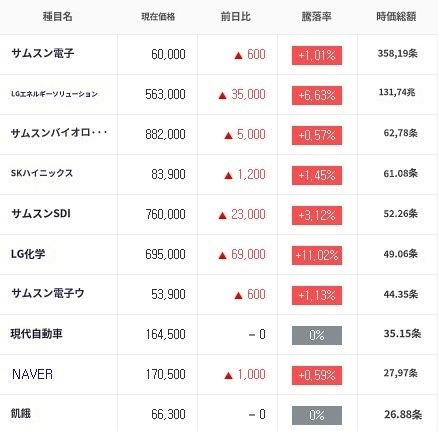Image resolution: width=438 pixels, height=431 pixels.
Task: Select the サムスンバイオロ stock name
Action: [59, 133]
